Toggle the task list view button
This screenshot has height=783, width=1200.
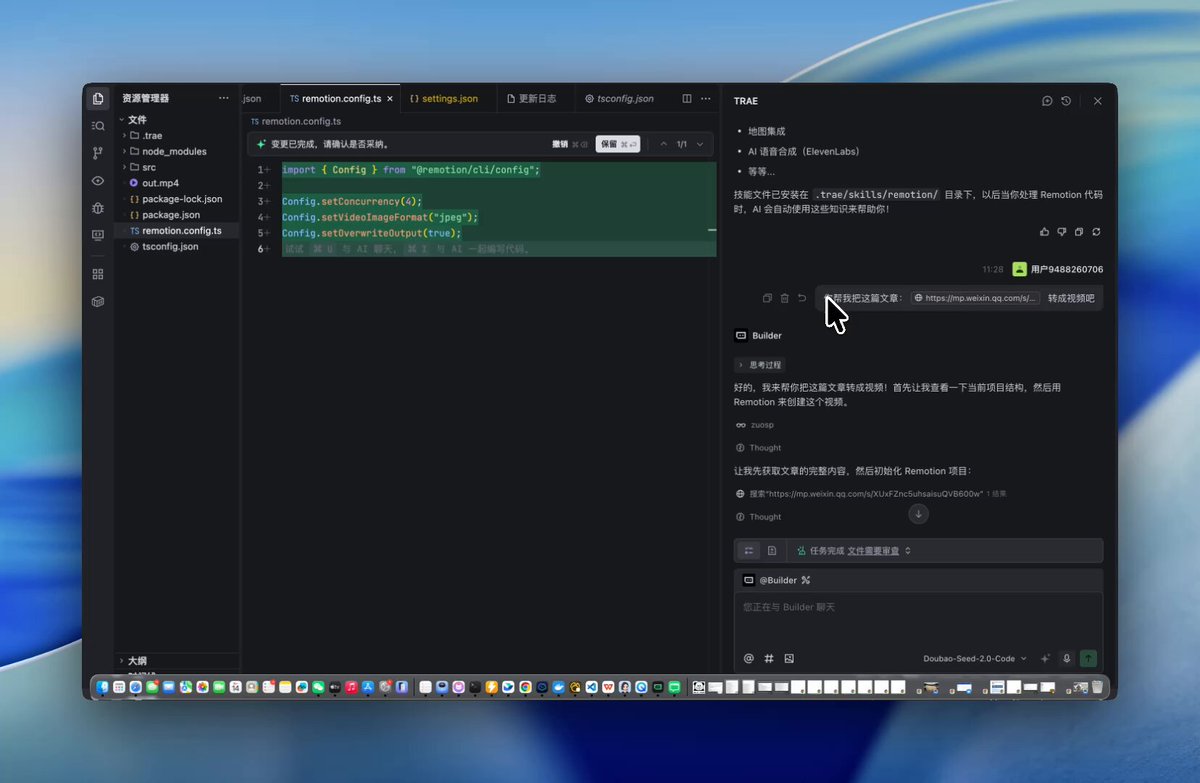click(x=749, y=550)
